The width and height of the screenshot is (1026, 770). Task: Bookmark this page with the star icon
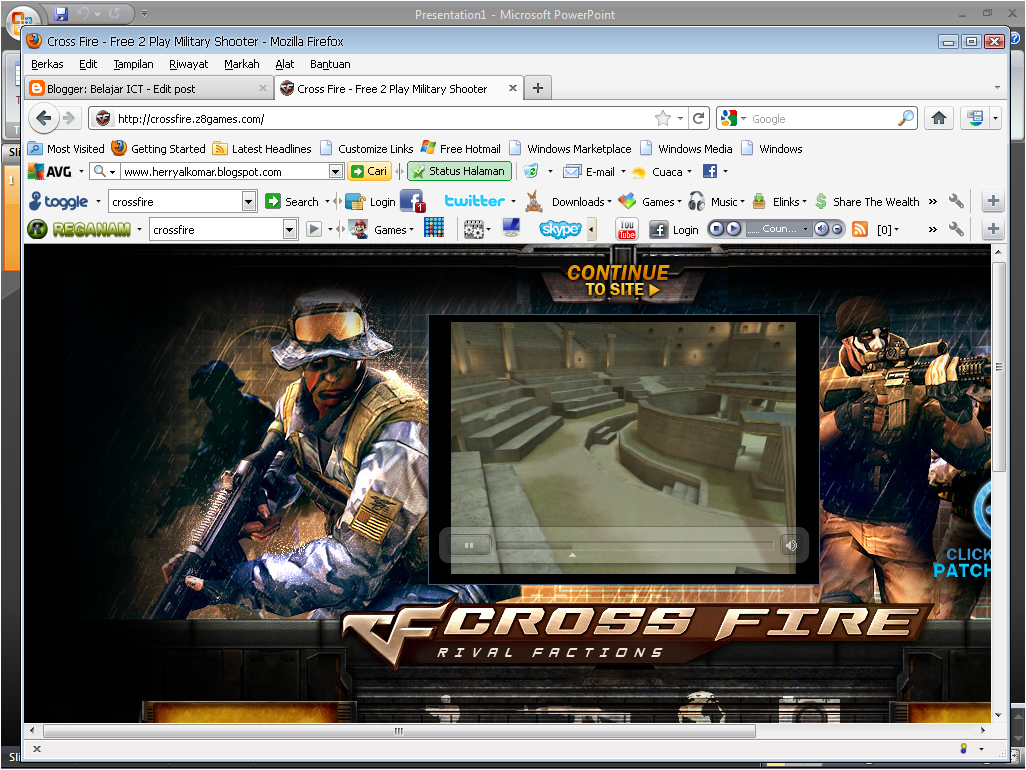[663, 118]
